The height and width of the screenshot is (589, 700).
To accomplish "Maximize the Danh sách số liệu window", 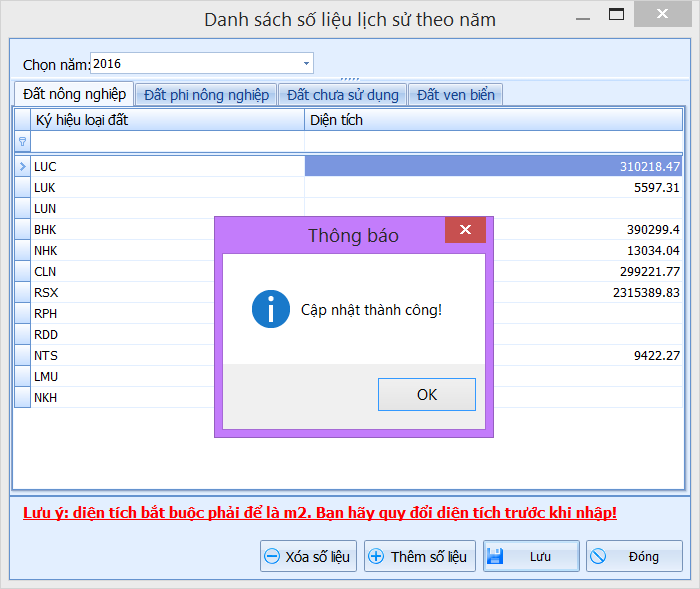I will pos(617,16).
